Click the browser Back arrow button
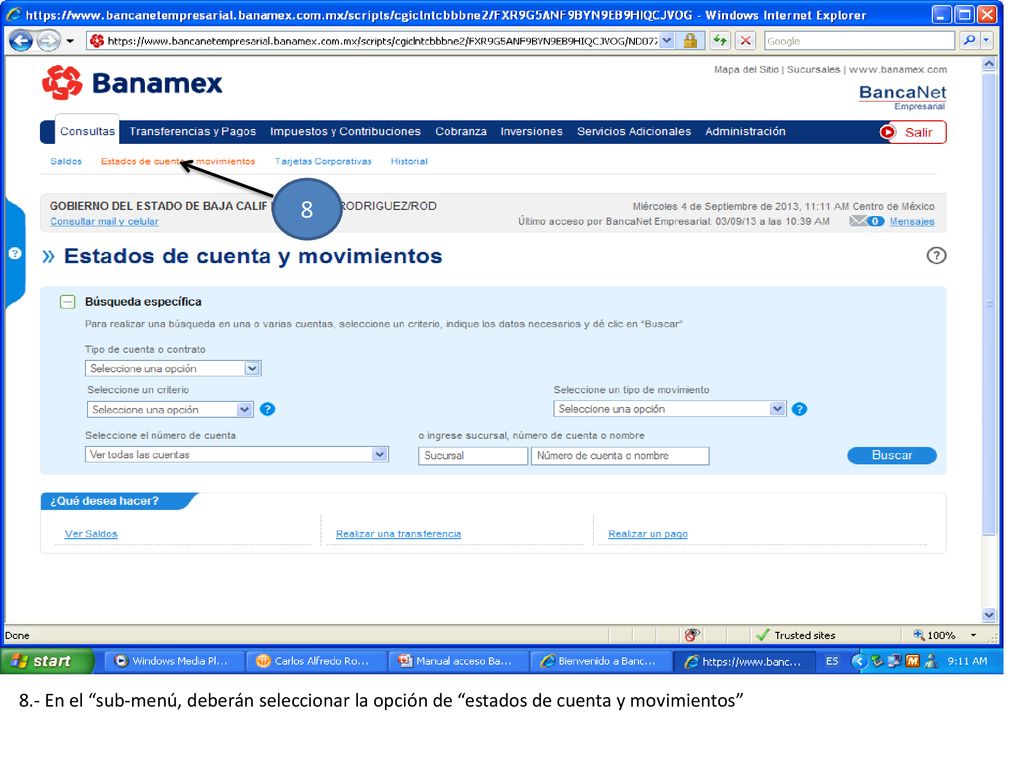 coord(20,40)
